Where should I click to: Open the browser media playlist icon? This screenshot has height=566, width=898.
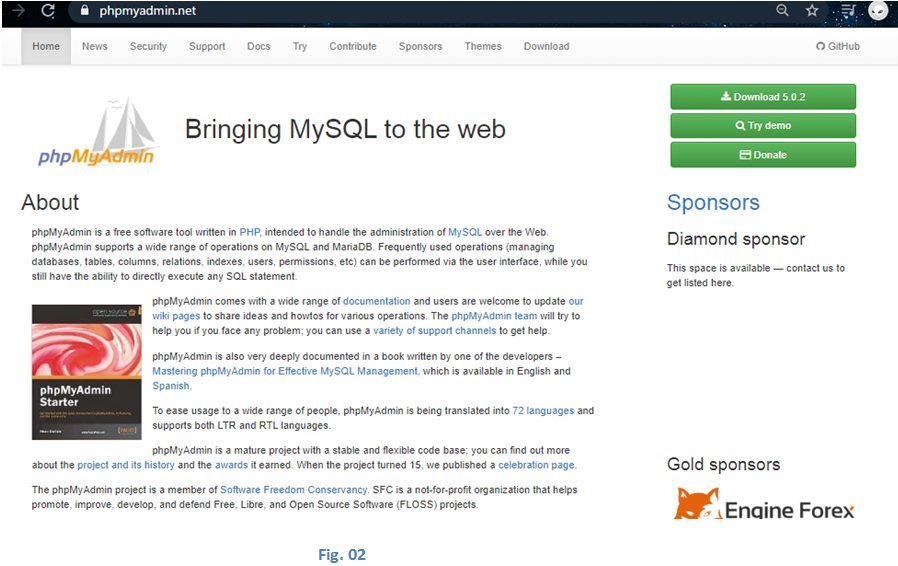(848, 11)
